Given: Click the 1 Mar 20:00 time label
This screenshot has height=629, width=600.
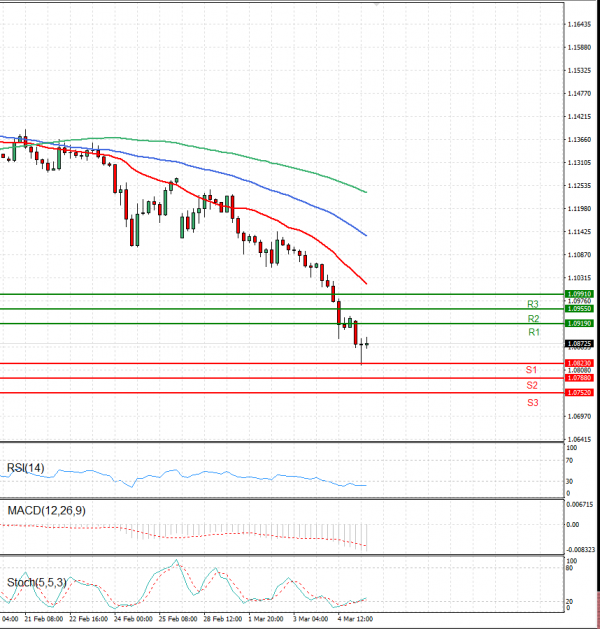Looking at the screenshot, I should pos(266,619).
